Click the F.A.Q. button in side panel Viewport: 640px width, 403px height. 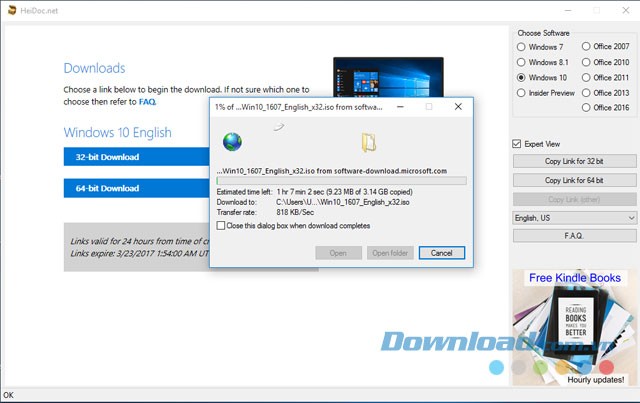(574, 236)
